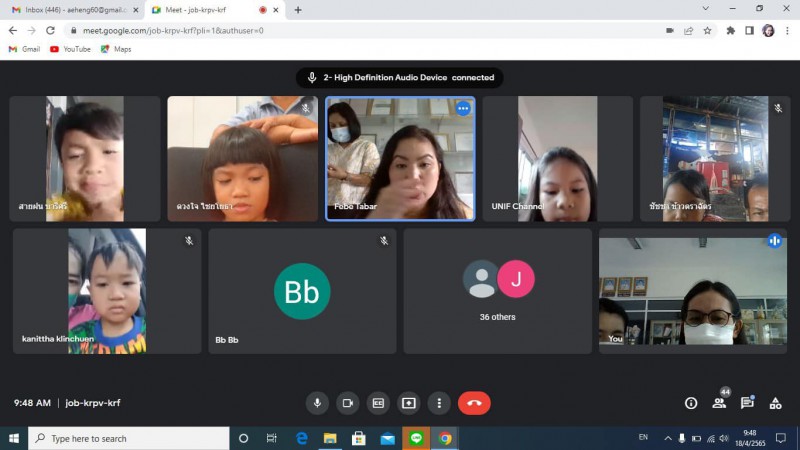This screenshot has width=800, height=450.
Task: Open the chat with everyone panel
Action: pyautogui.click(x=747, y=403)
